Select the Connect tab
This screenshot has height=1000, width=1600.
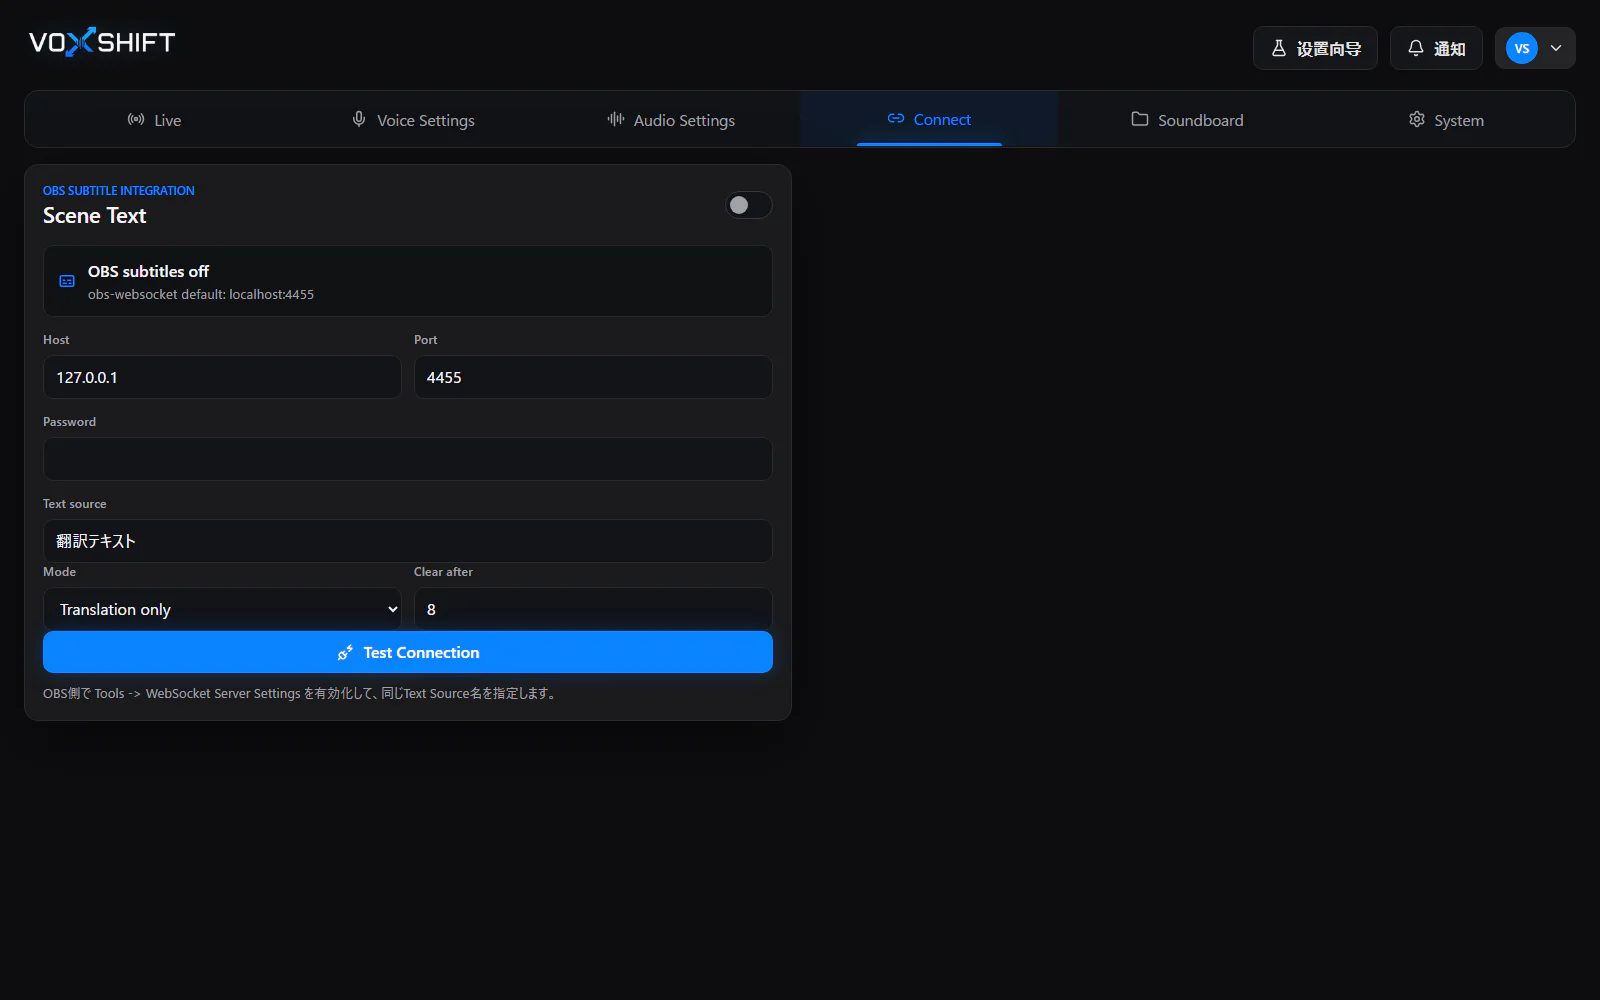click(x=929, y=119)
